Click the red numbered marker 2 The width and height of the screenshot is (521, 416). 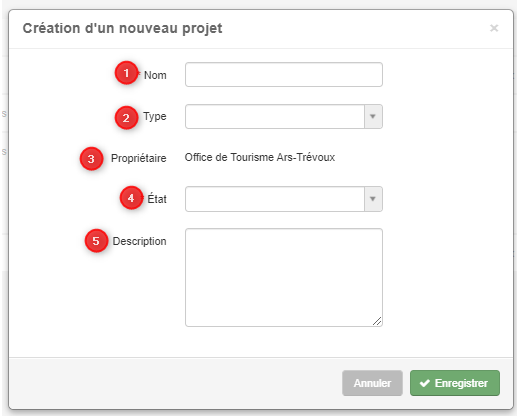point(126,118)
